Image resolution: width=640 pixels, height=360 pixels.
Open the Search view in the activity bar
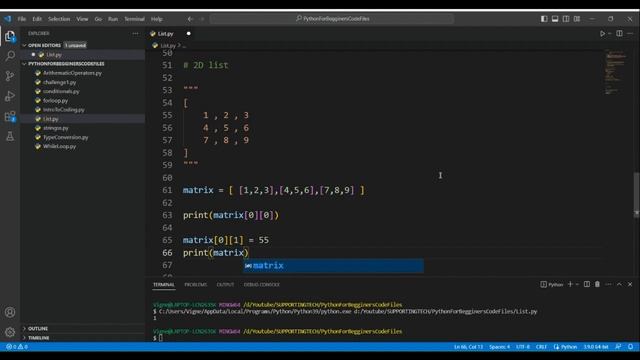10,56
